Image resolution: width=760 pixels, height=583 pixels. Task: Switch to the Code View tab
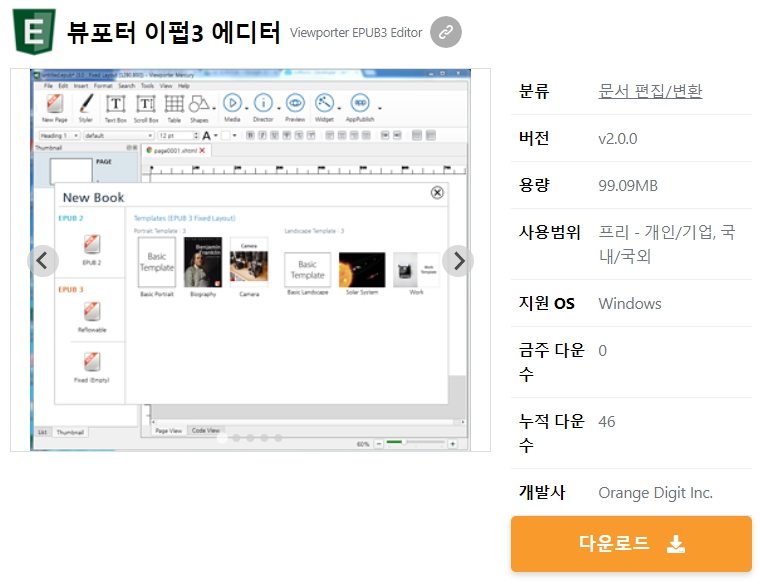point(206,430)
